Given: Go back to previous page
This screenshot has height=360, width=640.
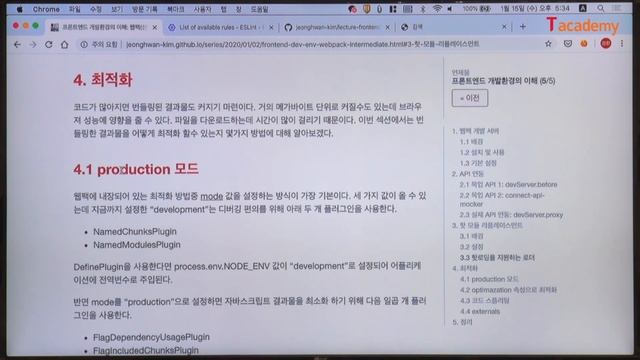Looking at the screenshot, I should click(x=17, y=44).
